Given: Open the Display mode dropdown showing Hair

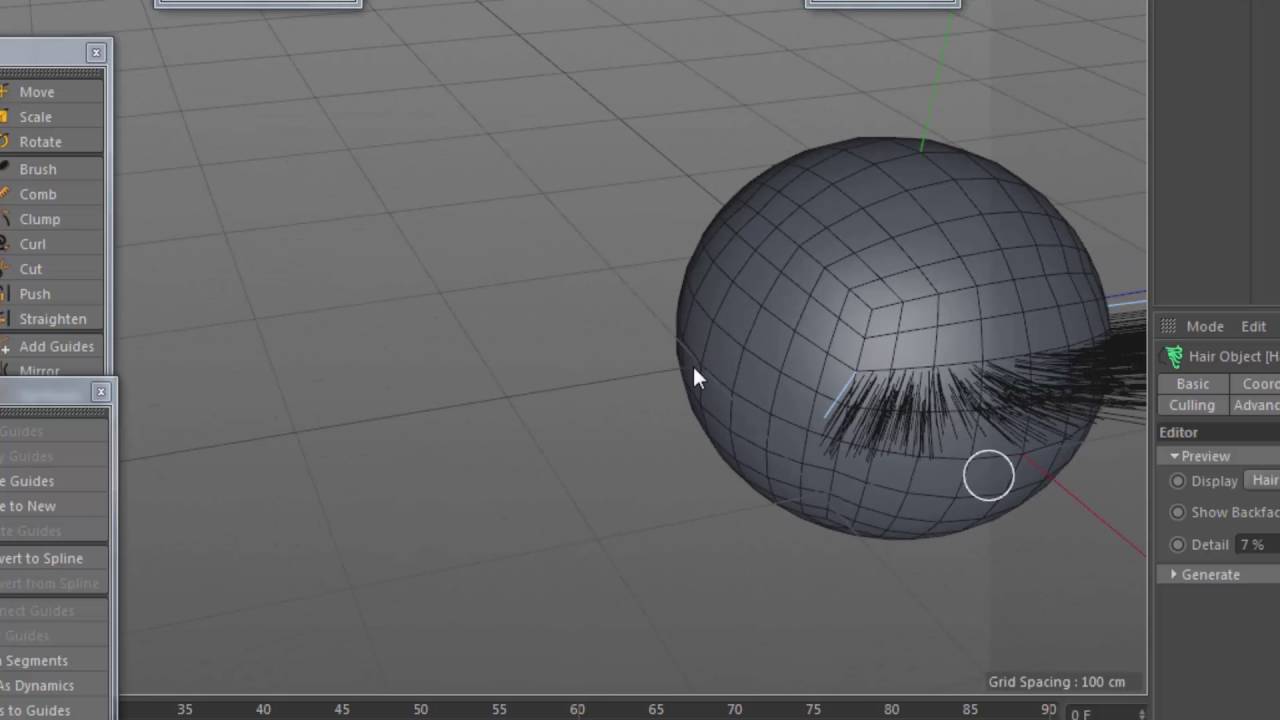Looking at the screenshot, I should click(x=1262, y=481).
